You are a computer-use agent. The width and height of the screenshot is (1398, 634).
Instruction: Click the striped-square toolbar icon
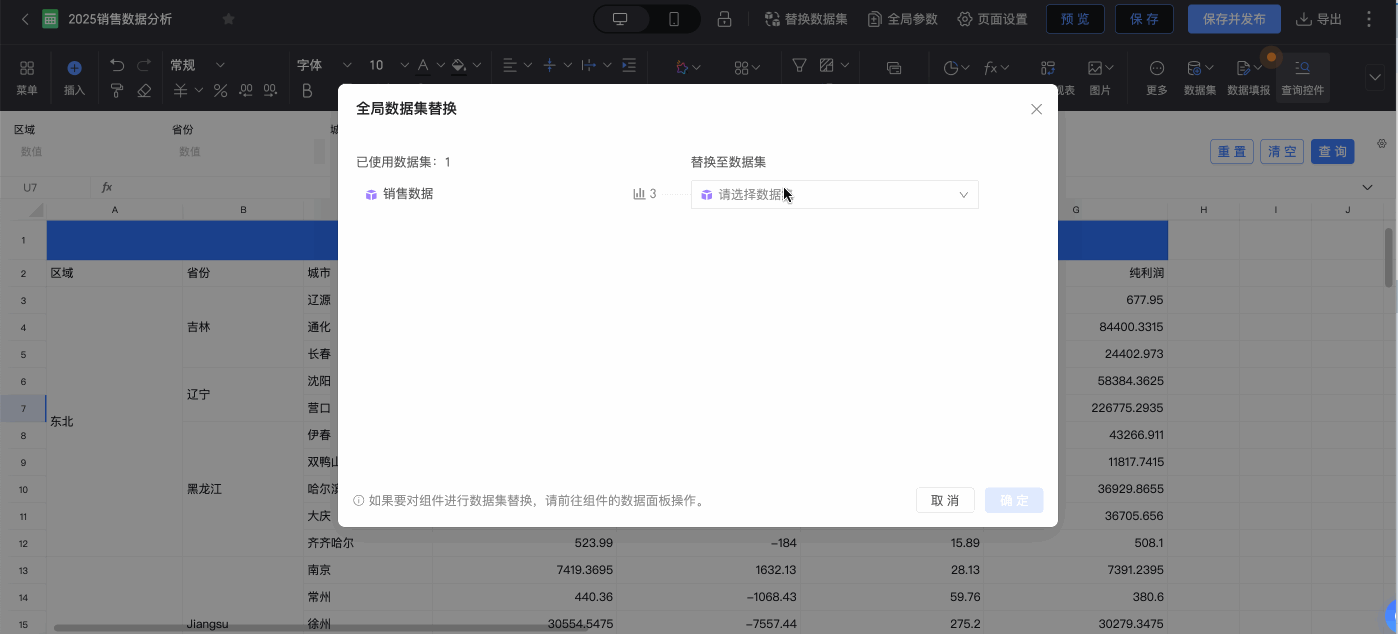click(x=826, y=65)
